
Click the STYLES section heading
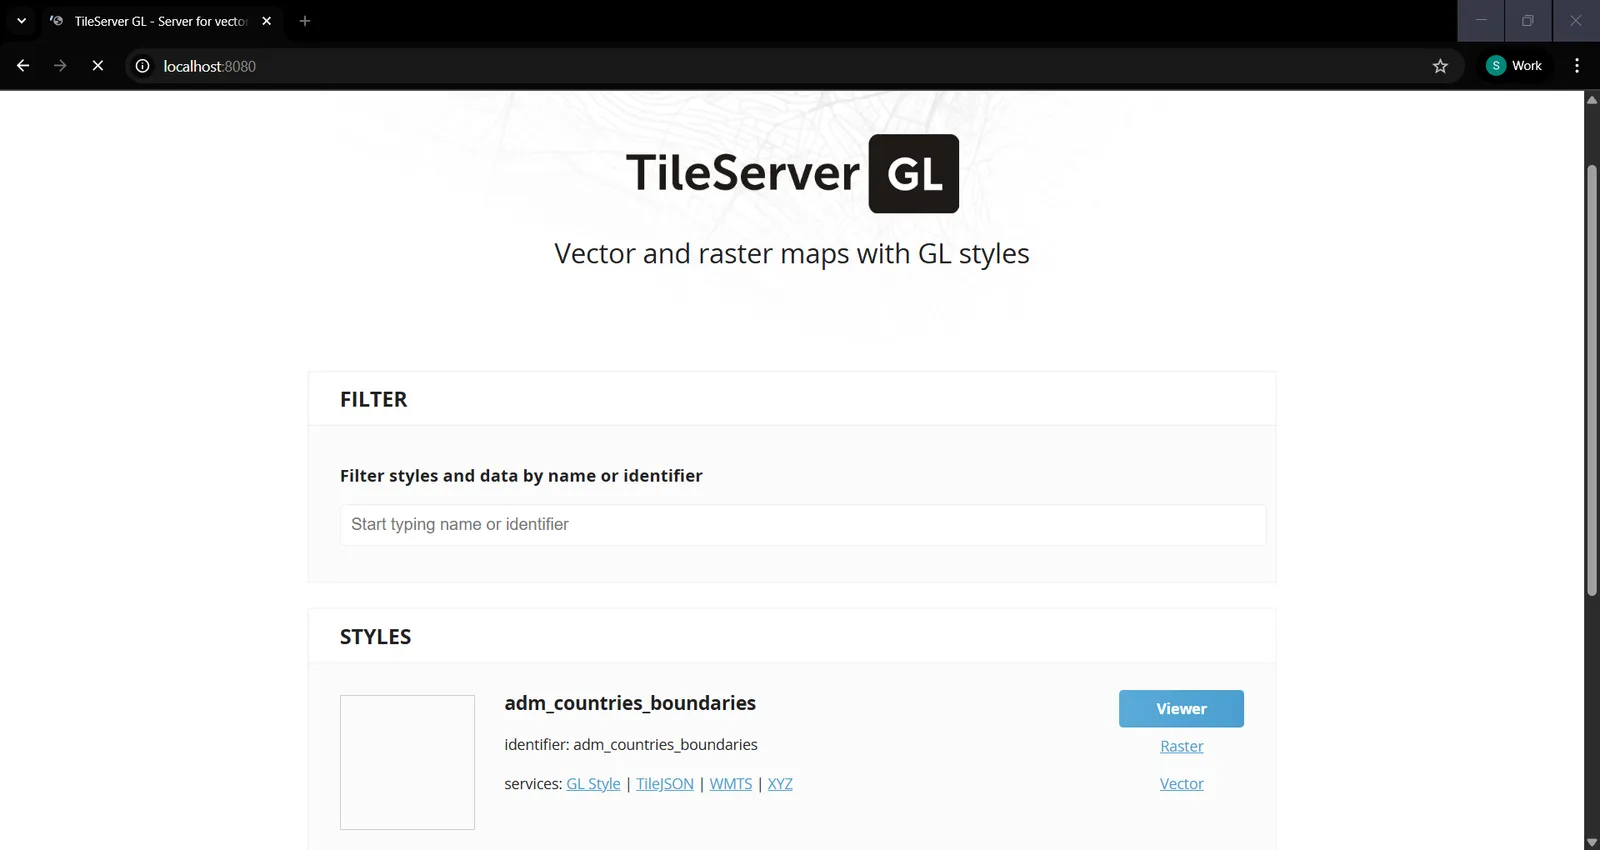(x=375, y=637)
